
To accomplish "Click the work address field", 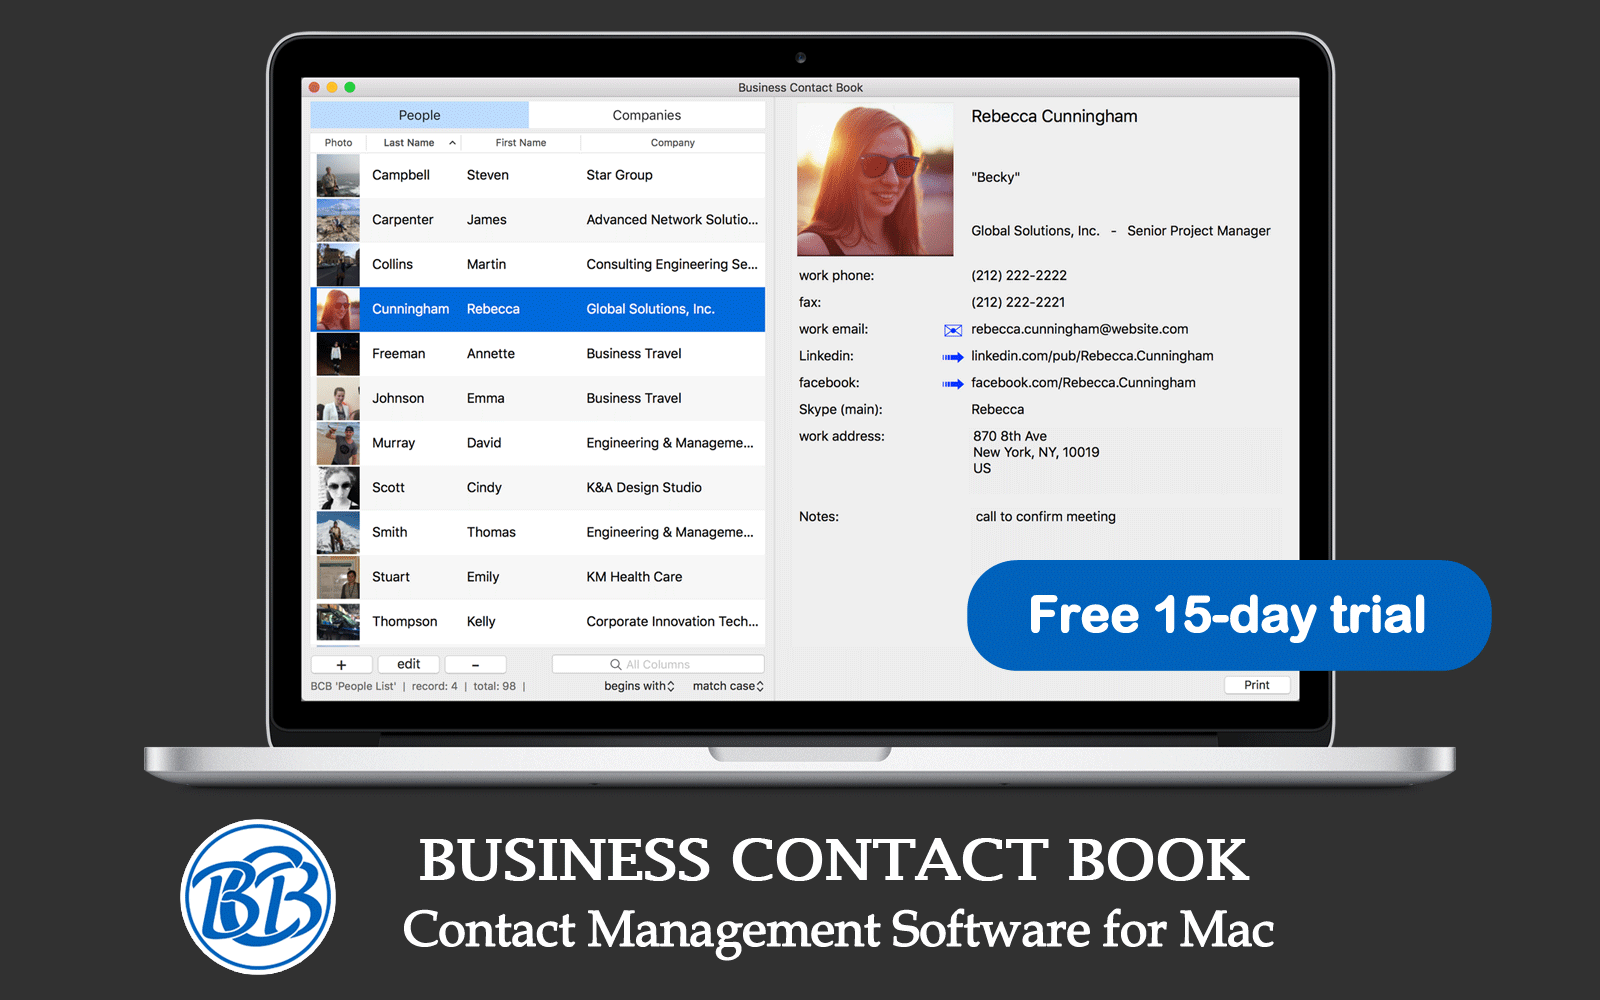I will point(1125,460).
